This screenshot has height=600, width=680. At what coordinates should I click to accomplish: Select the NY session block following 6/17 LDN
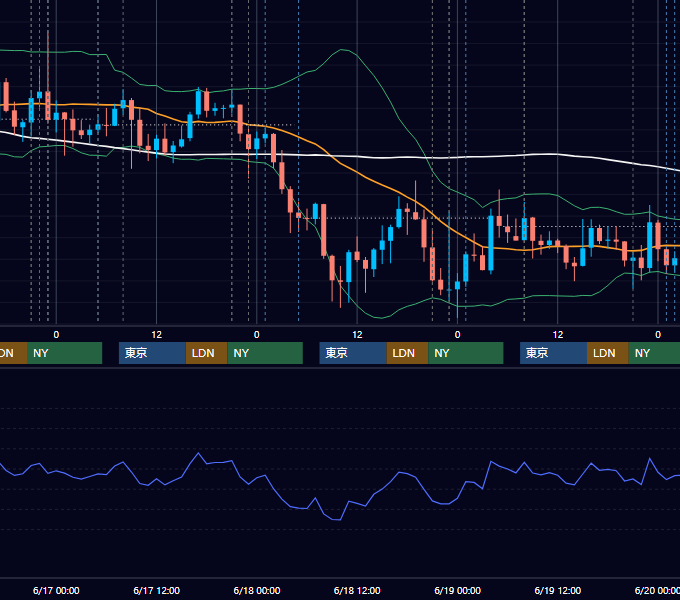[265, 353]
